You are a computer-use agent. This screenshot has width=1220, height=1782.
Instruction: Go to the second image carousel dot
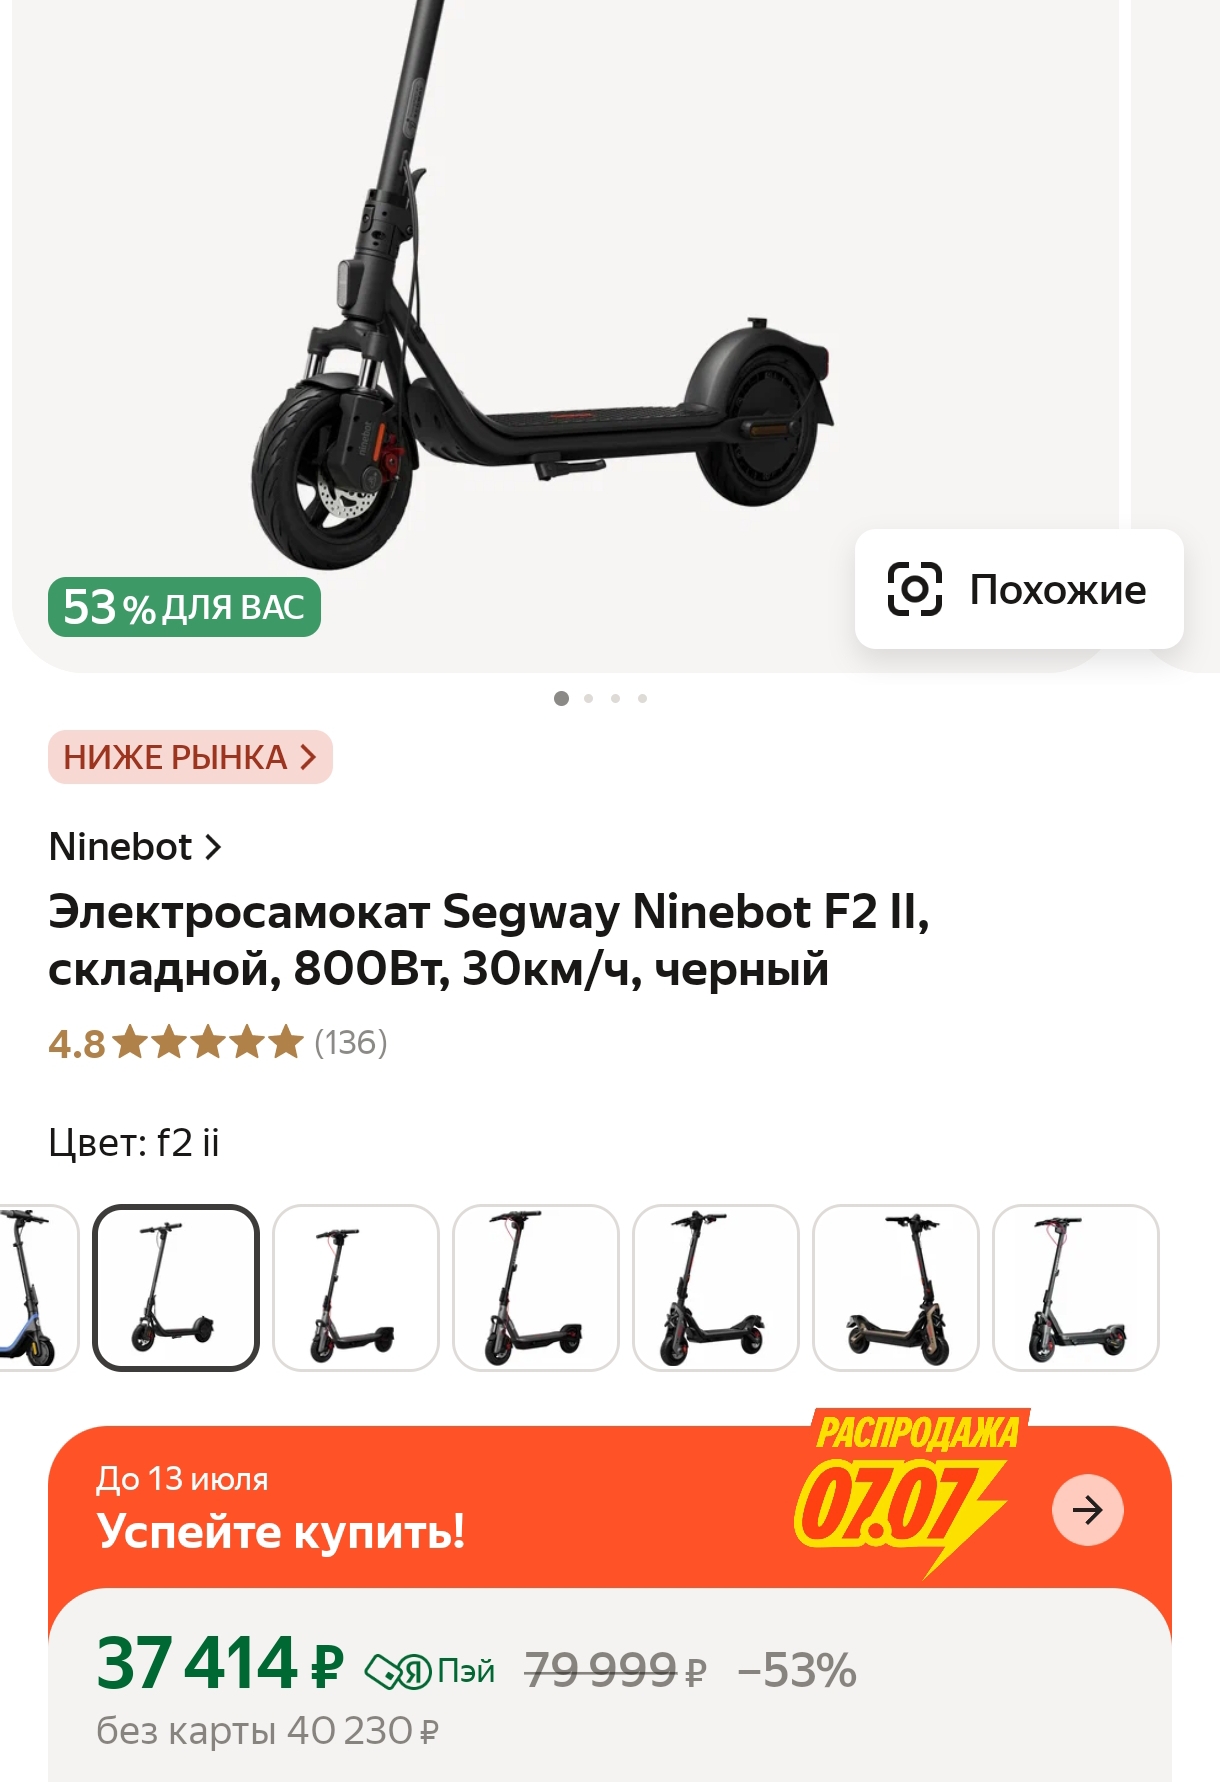click(588, 698)
